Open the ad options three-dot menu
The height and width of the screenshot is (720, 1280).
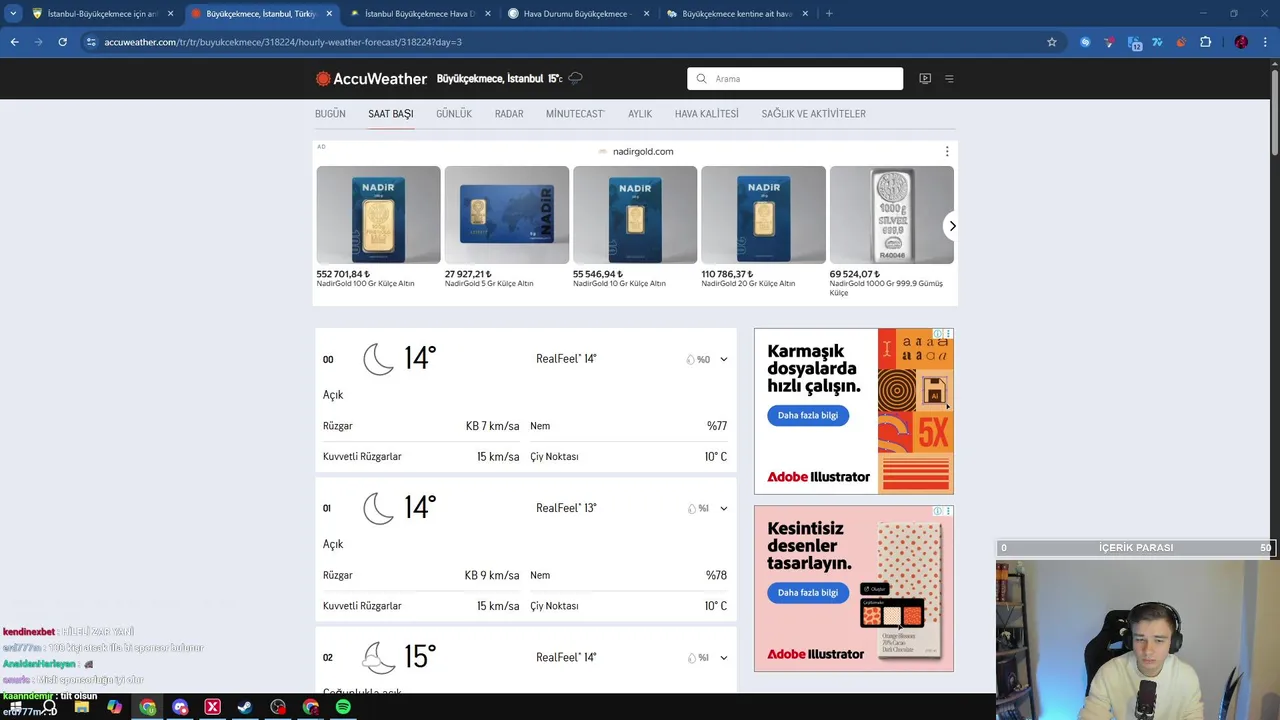pos(947,152)
